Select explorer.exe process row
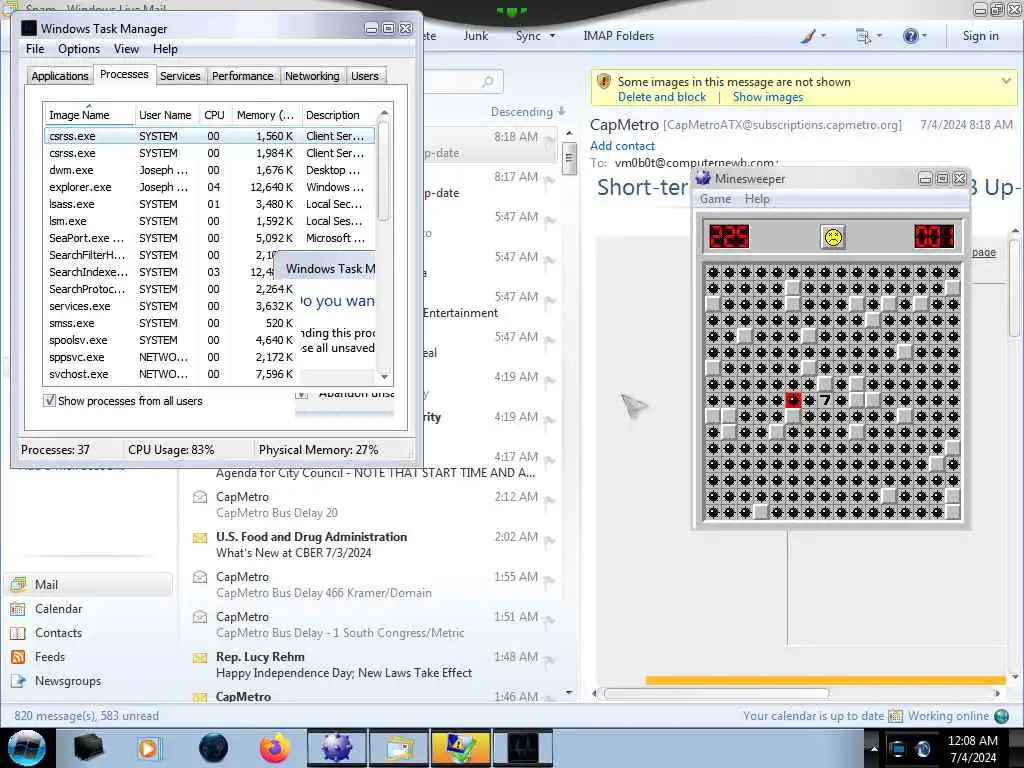The height and width of the screenshot is (768, 1024). tap(209, 187)
